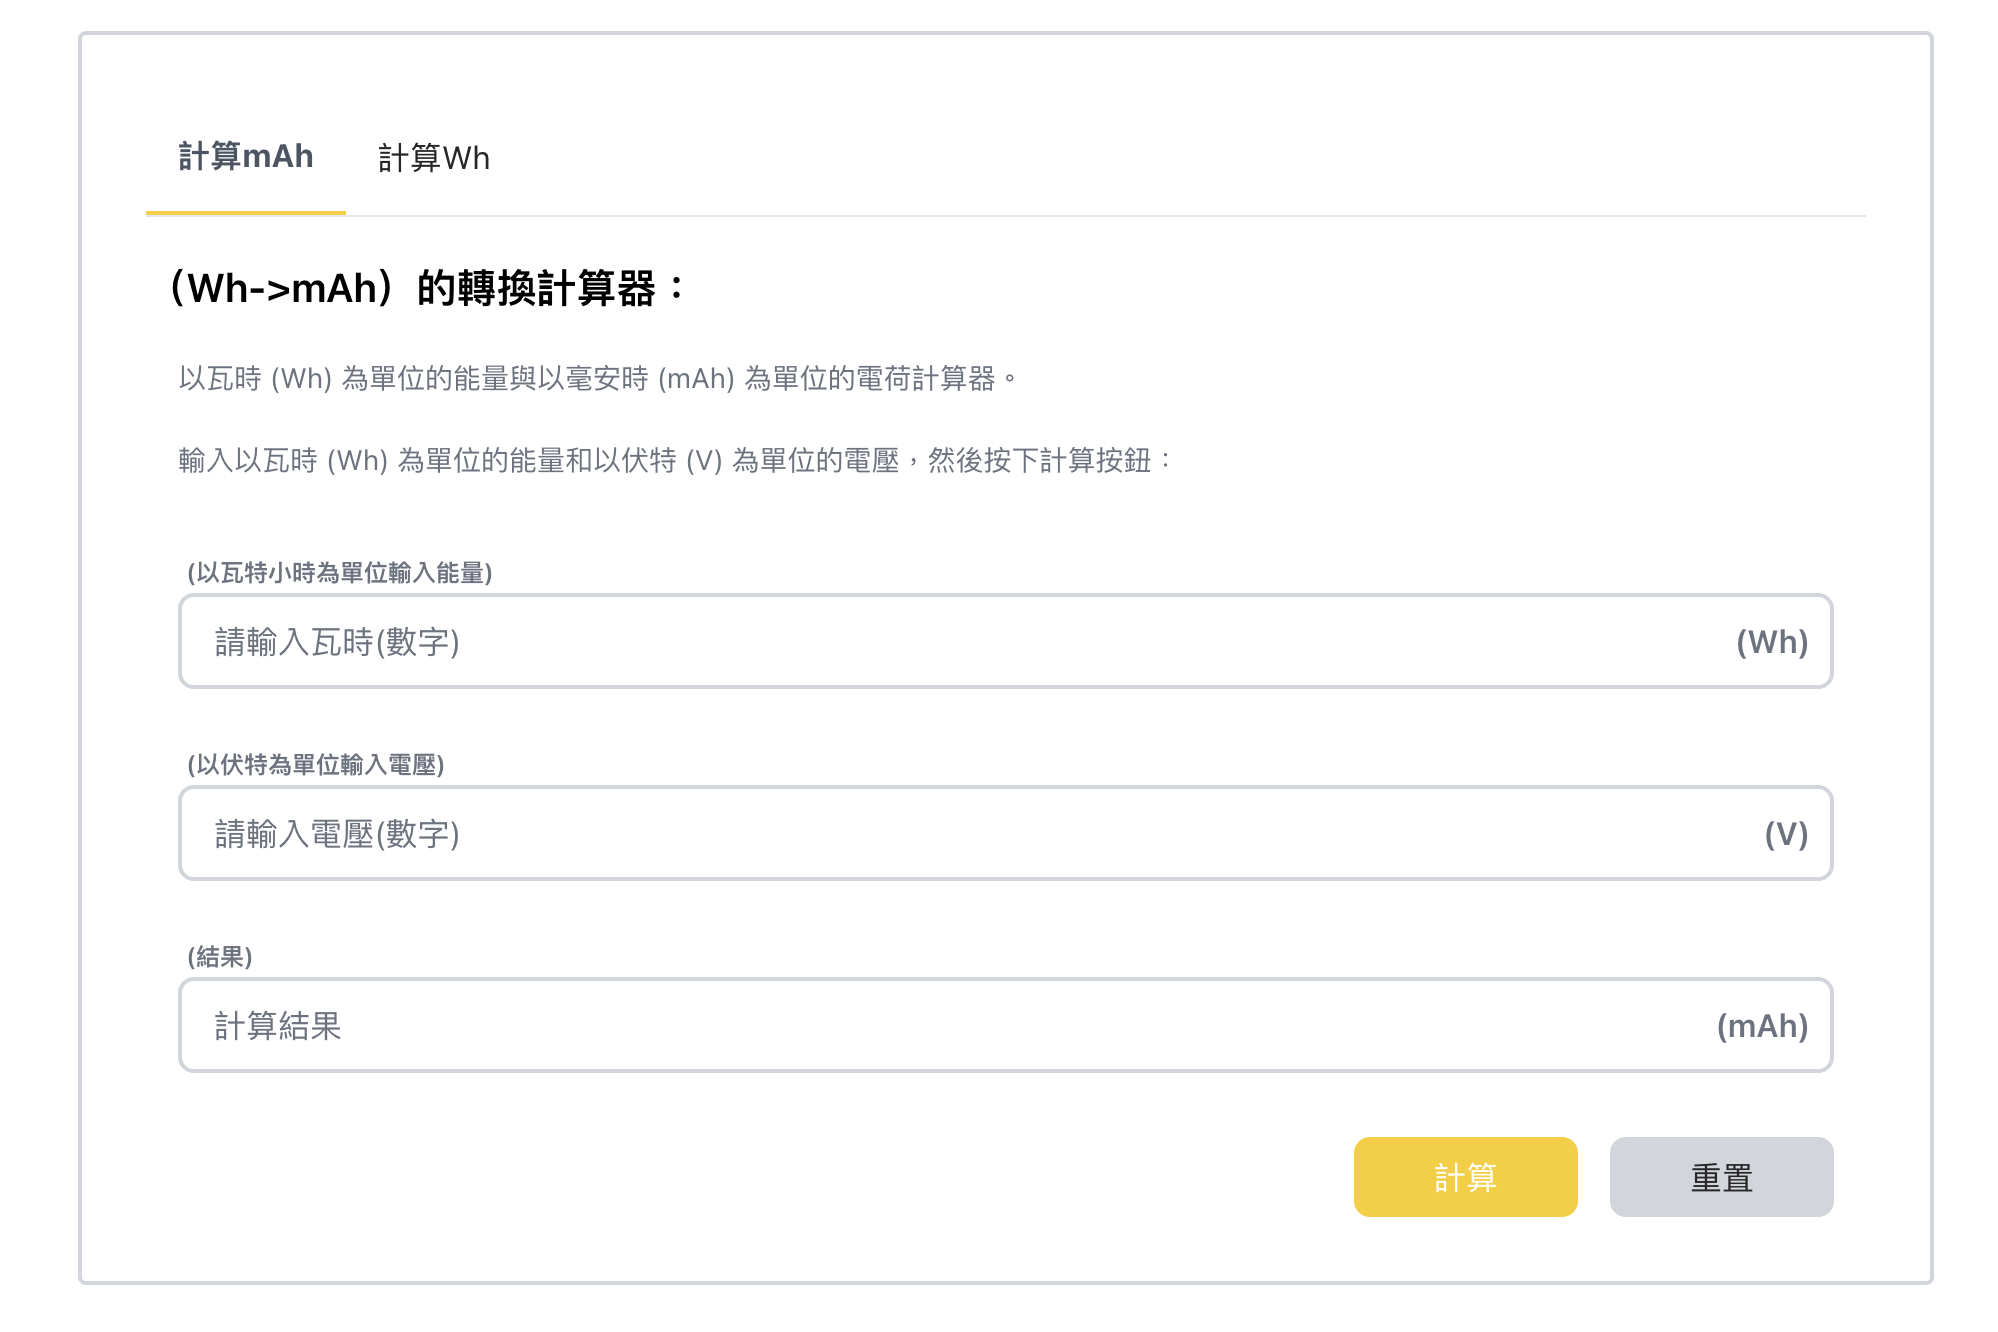1998x1332 pixels.
Task: Click the (V) unit suffix in voltage field
Action: point(1785,834)
